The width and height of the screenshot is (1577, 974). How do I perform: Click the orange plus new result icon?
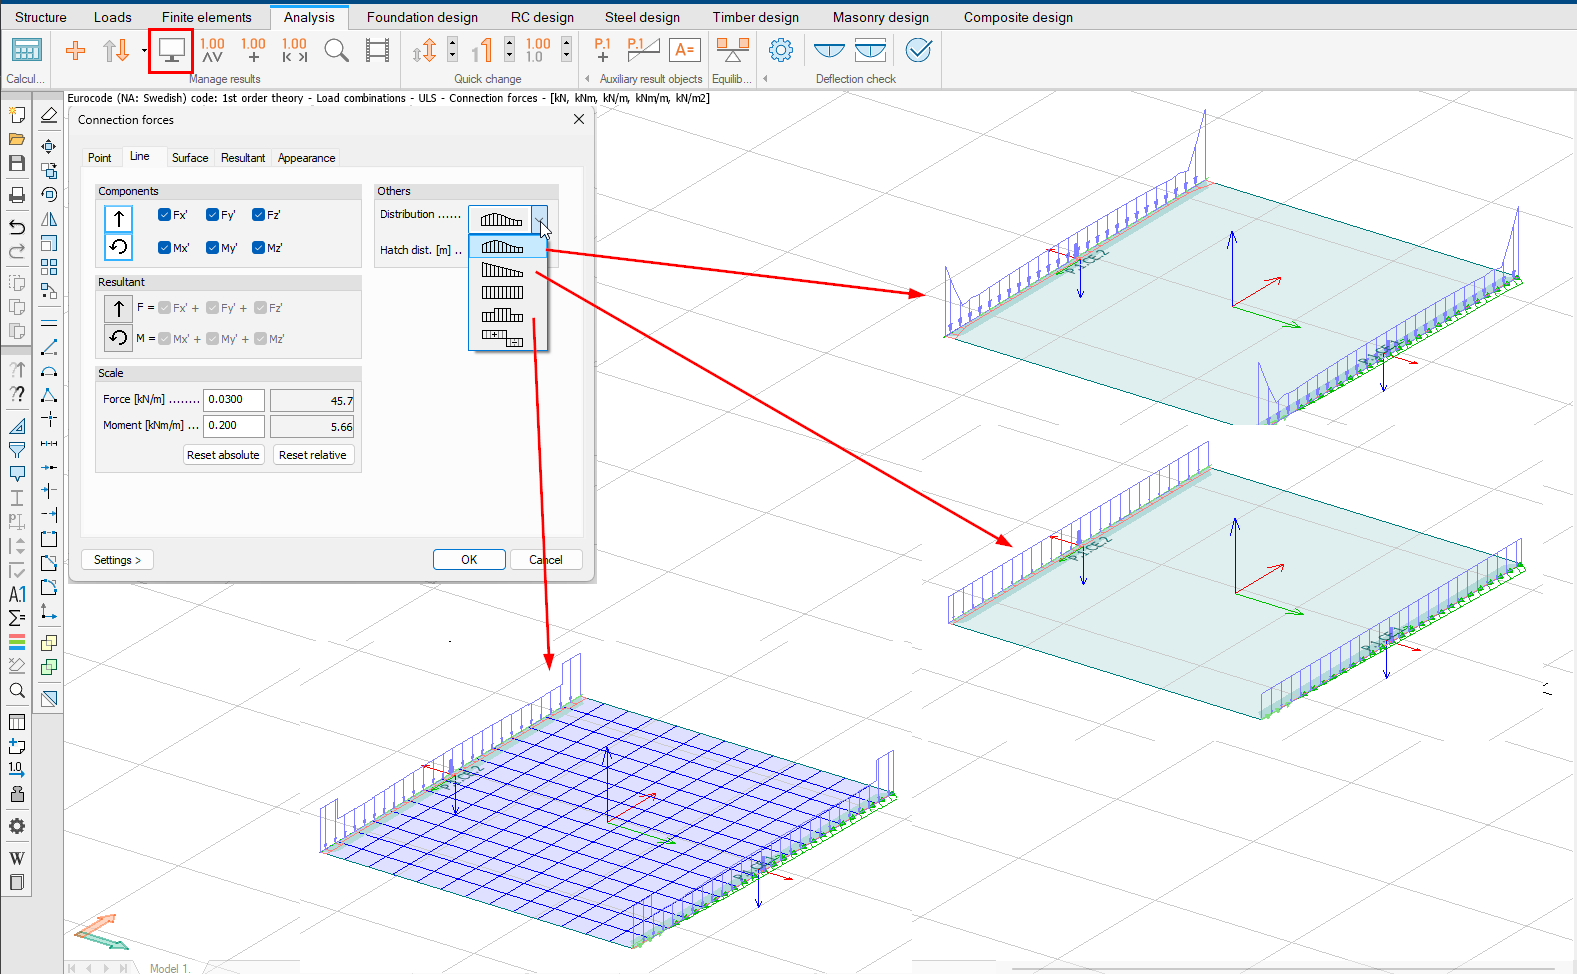coord(75,50)
